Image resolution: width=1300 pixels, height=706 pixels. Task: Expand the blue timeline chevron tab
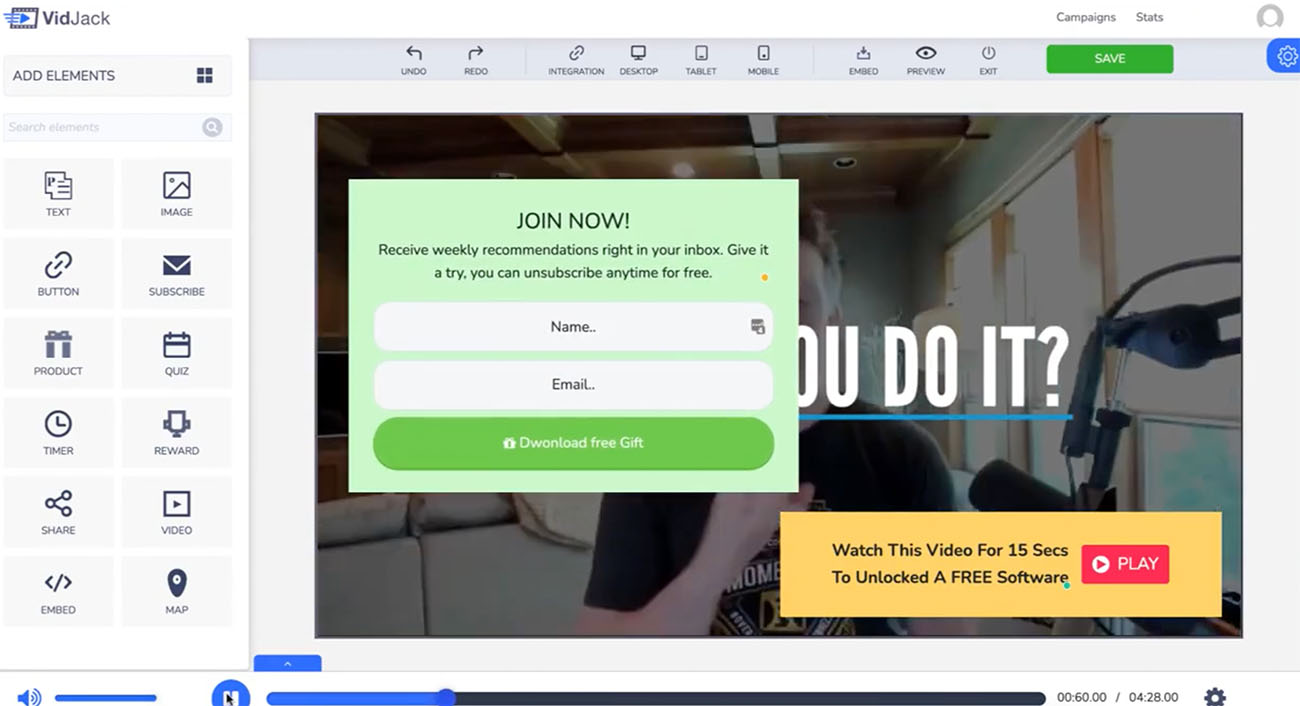click(x=287, y=663)
